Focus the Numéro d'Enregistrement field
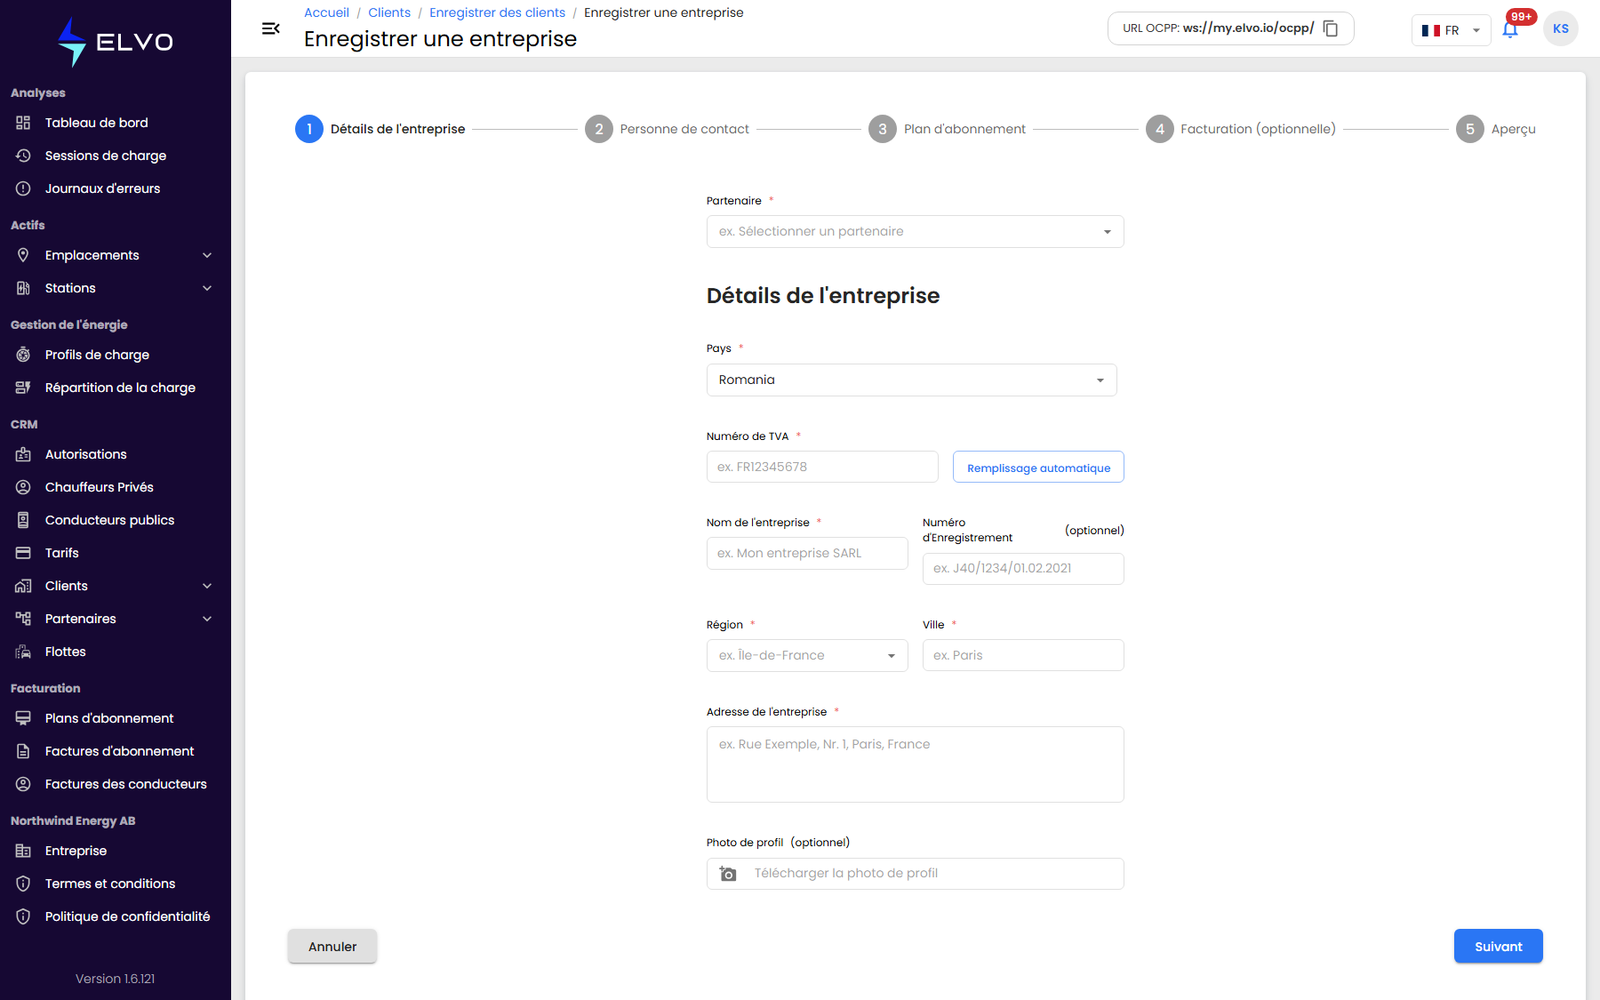Screen dimensions: 1600x1000 pyautogui.click(x=1023, y=568)
